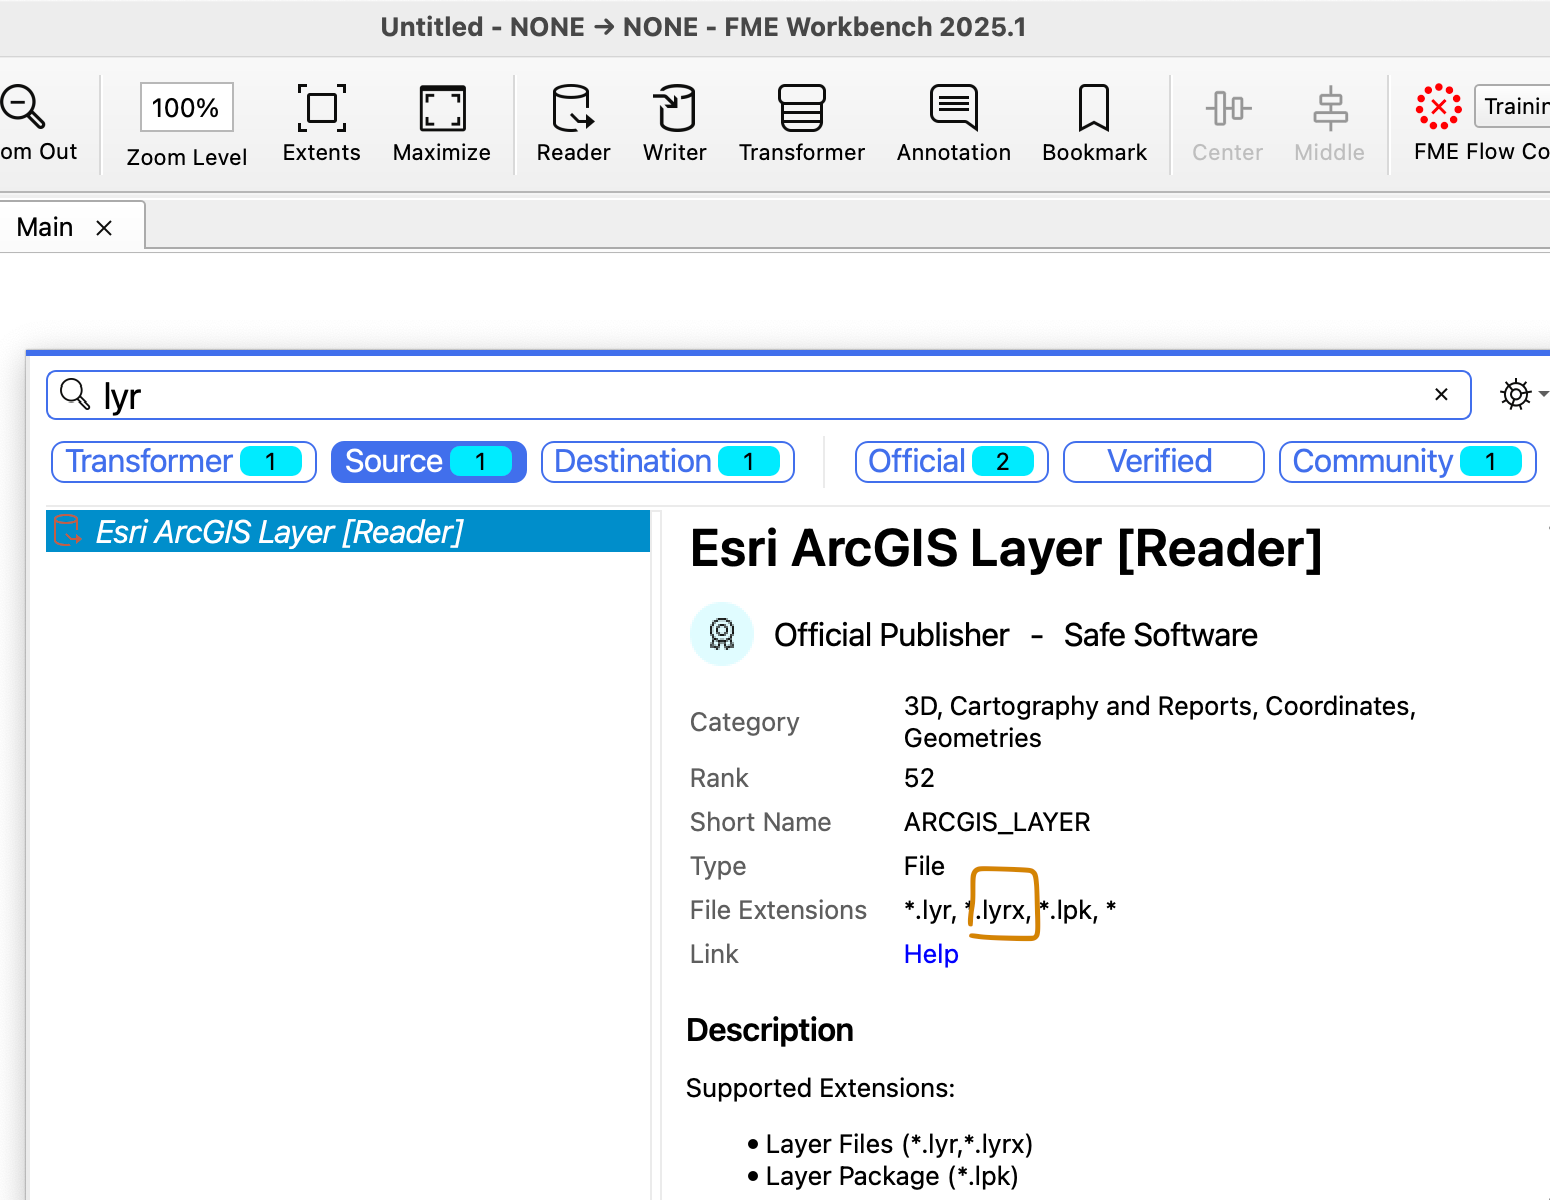Click the Esri ArcGIS Layer [Reader] heading
1550x1200 pixels.
1006,549
